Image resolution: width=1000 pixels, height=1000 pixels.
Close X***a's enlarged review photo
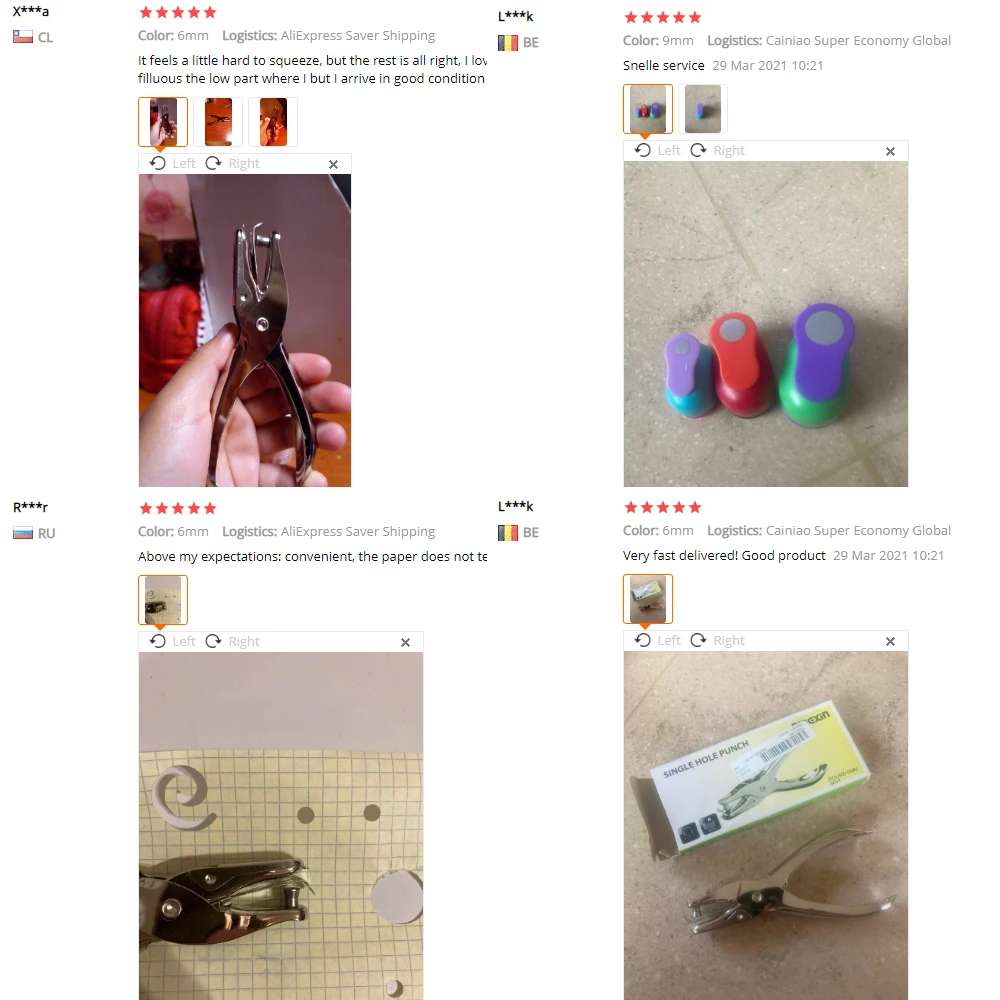pyautogui.click(x=333, y=165)
